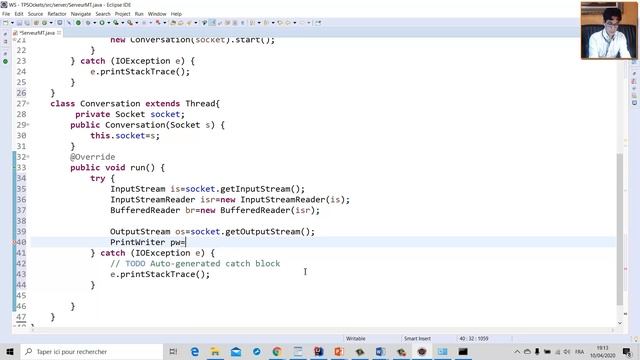Show hidden system tray icons chevron
The height and width of the screenshot is (360, 640).
(x=517, y=351)
